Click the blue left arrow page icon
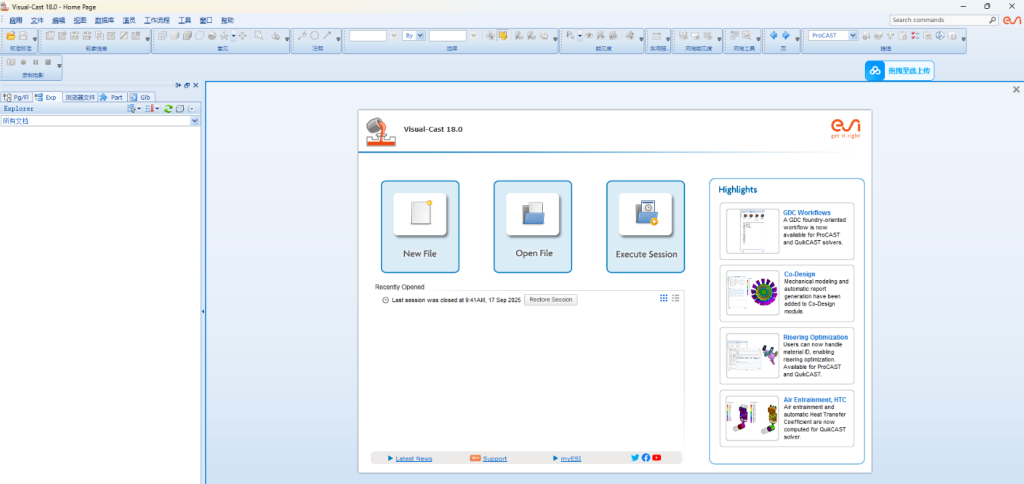Viewport: 1024px width, 484px height. pos(774,36)
